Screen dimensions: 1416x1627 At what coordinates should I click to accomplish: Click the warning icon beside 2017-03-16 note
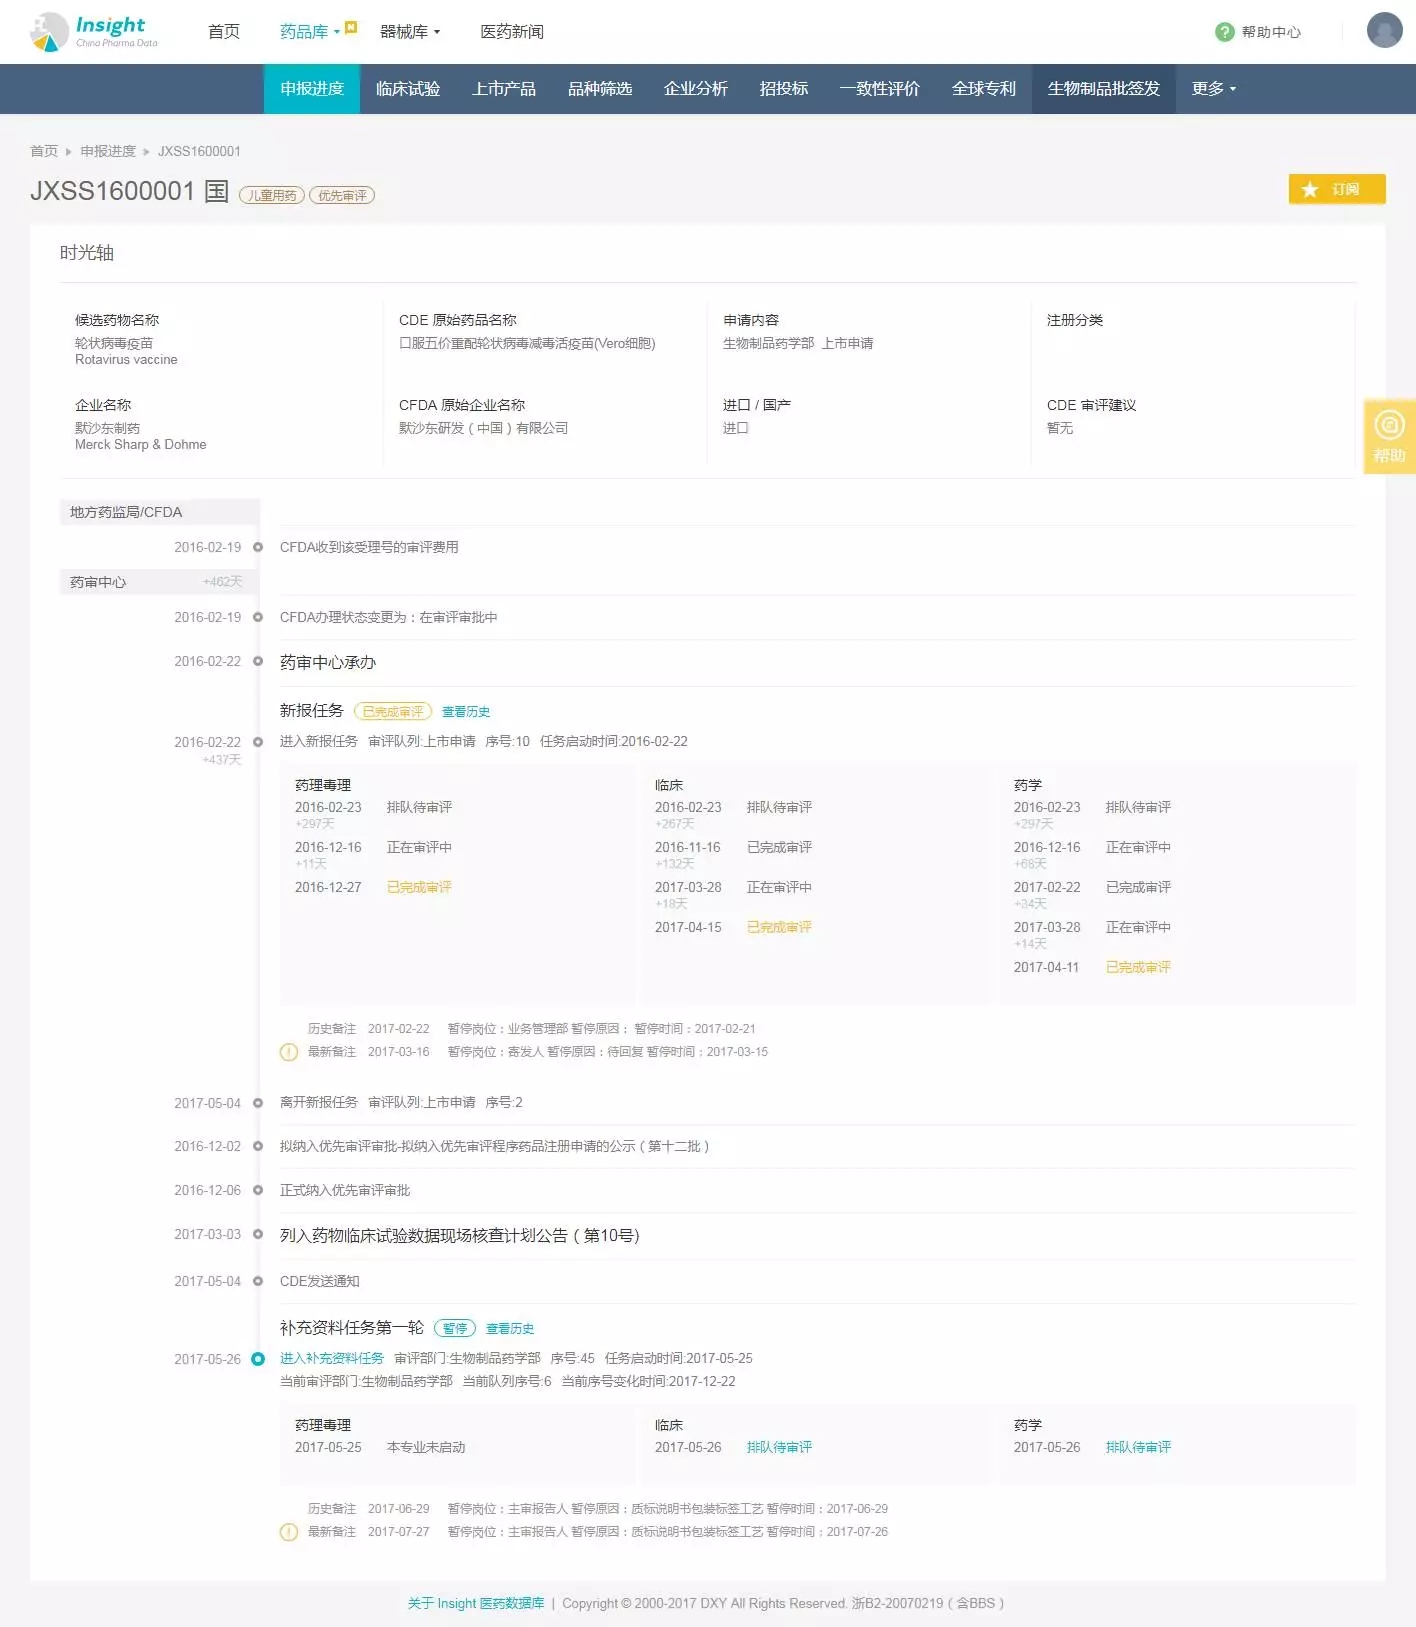coord(289,1052)
